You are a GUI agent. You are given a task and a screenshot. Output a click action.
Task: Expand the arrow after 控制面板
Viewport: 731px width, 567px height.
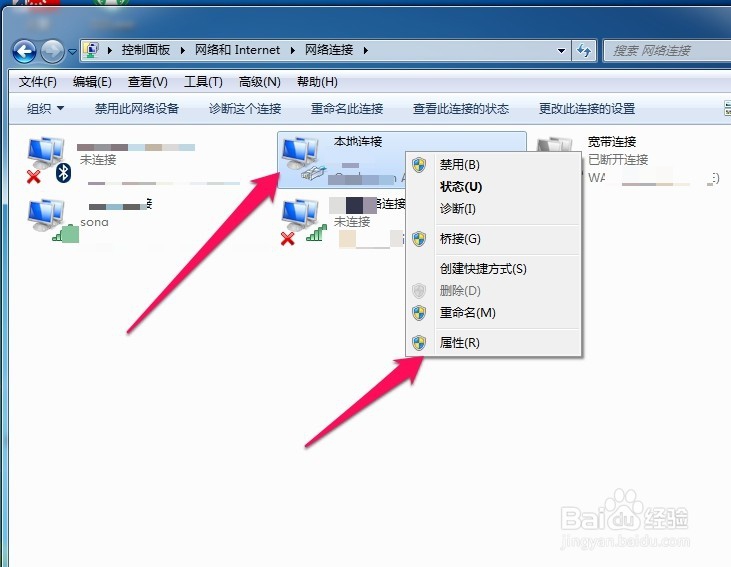[182, 50]
